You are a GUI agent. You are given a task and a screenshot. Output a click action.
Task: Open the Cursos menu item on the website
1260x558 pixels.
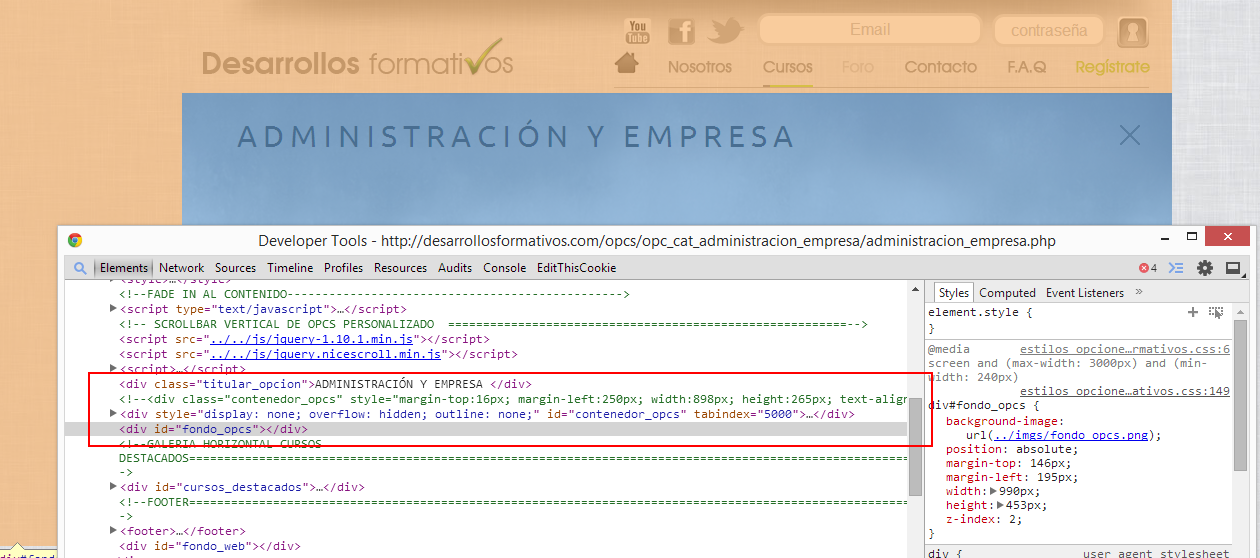pos(788,67)
